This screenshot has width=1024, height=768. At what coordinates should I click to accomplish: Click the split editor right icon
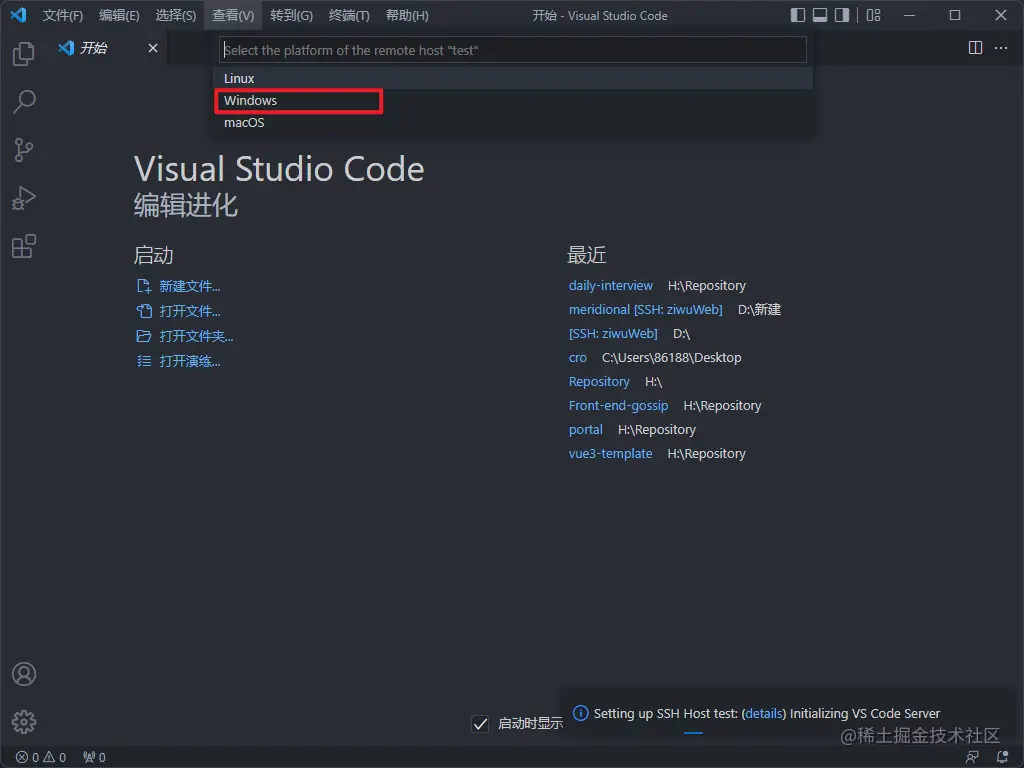click(975, 48)
